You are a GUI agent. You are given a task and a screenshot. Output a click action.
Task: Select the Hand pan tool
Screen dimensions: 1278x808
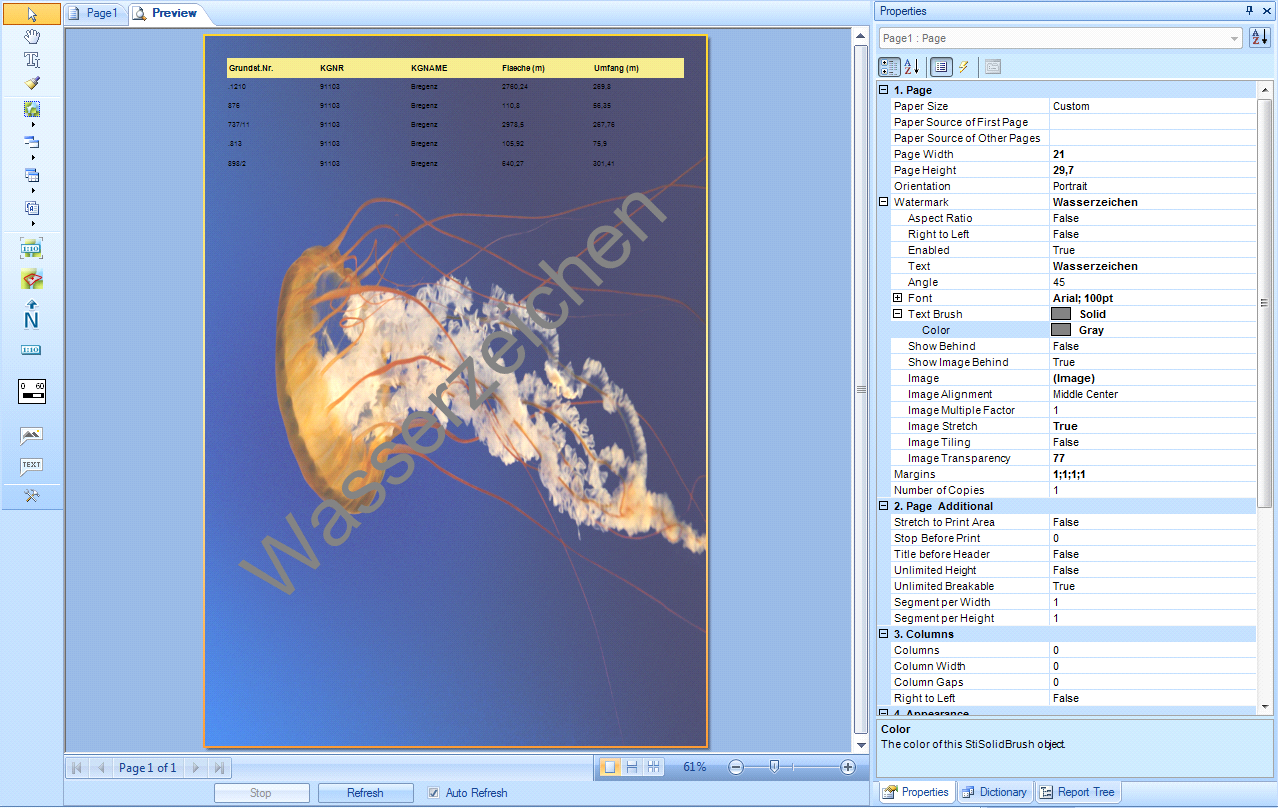[x=31, y=36]
